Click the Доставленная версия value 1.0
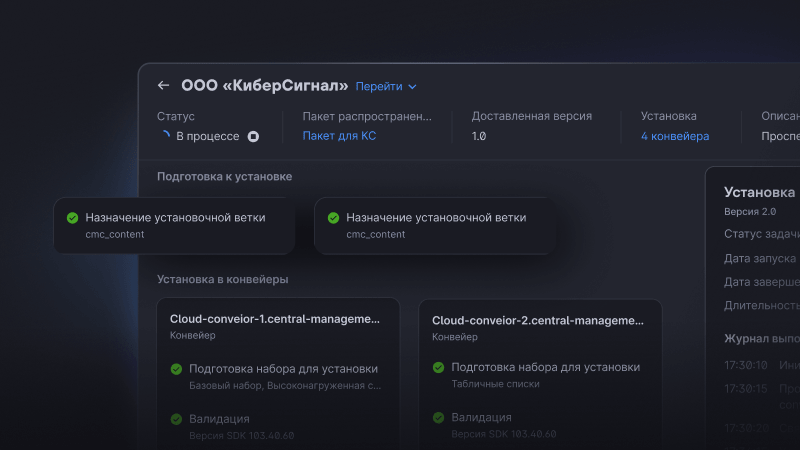The height and width of the screenshot is (450, 800). pyautogui.click(x=479, y=136)
